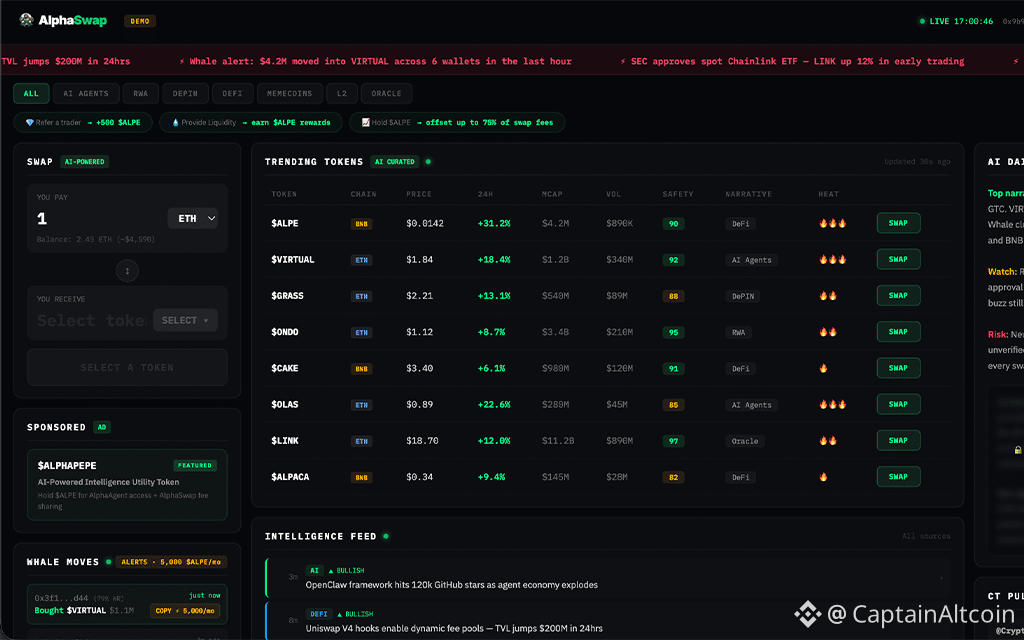Select the AI AGENTS category tab

tap(86, 94)
